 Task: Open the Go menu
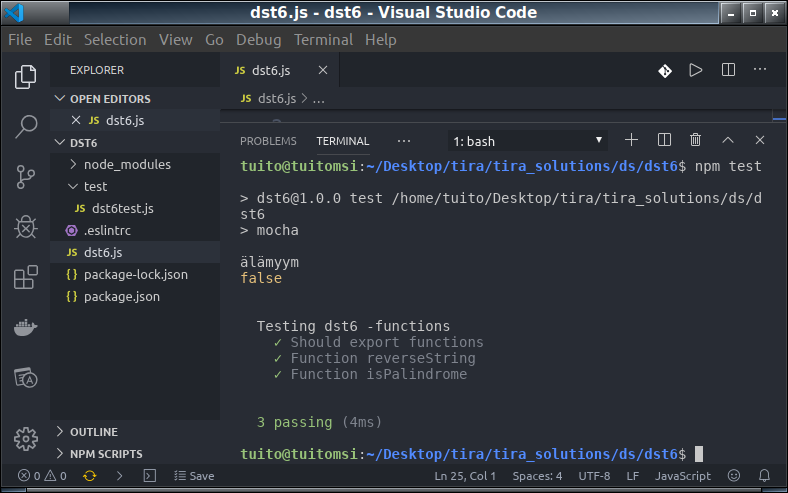tap(214, 40)
